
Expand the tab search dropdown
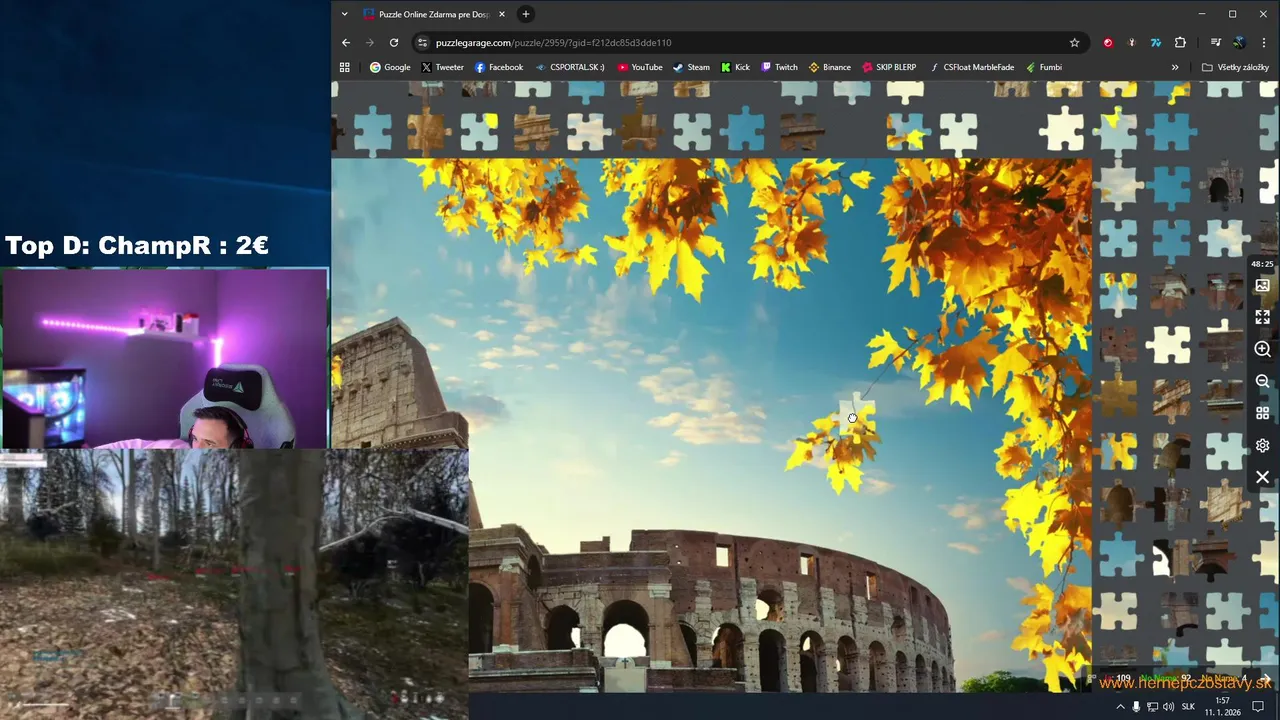[x=345, y=14]
